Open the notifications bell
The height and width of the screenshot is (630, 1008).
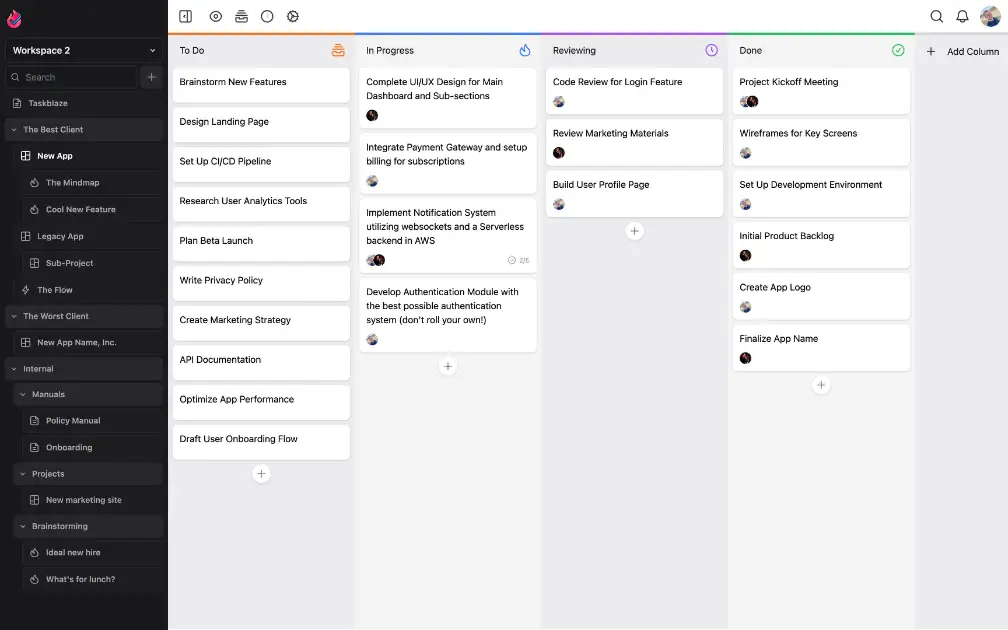coord(961,16)
